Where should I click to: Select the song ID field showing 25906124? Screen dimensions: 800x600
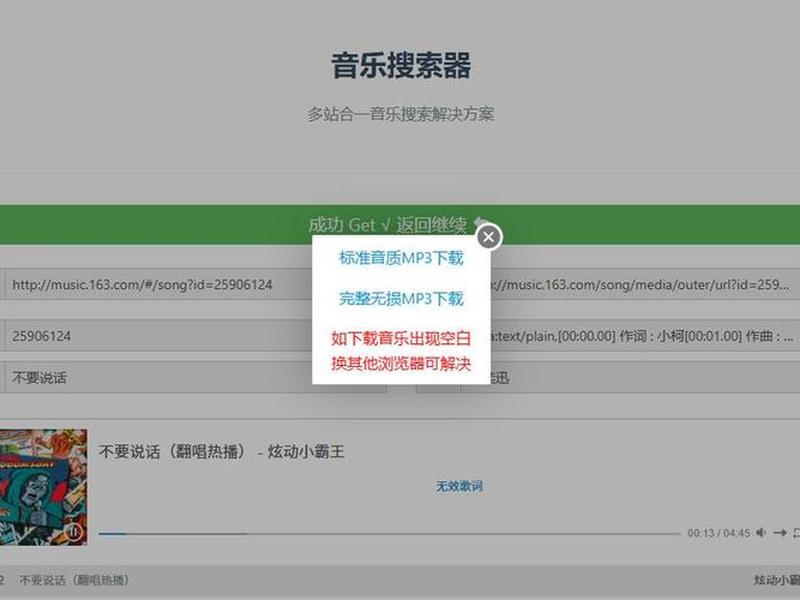pyautogui.click(x=158, y=336)
